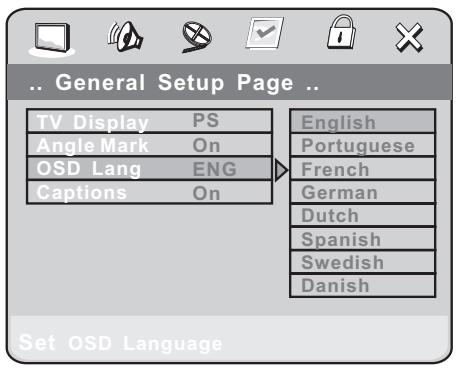The height and width of the screenshot is (368, 459).
Task: Choose Swedish as OSD language
Action: (363, 262)
